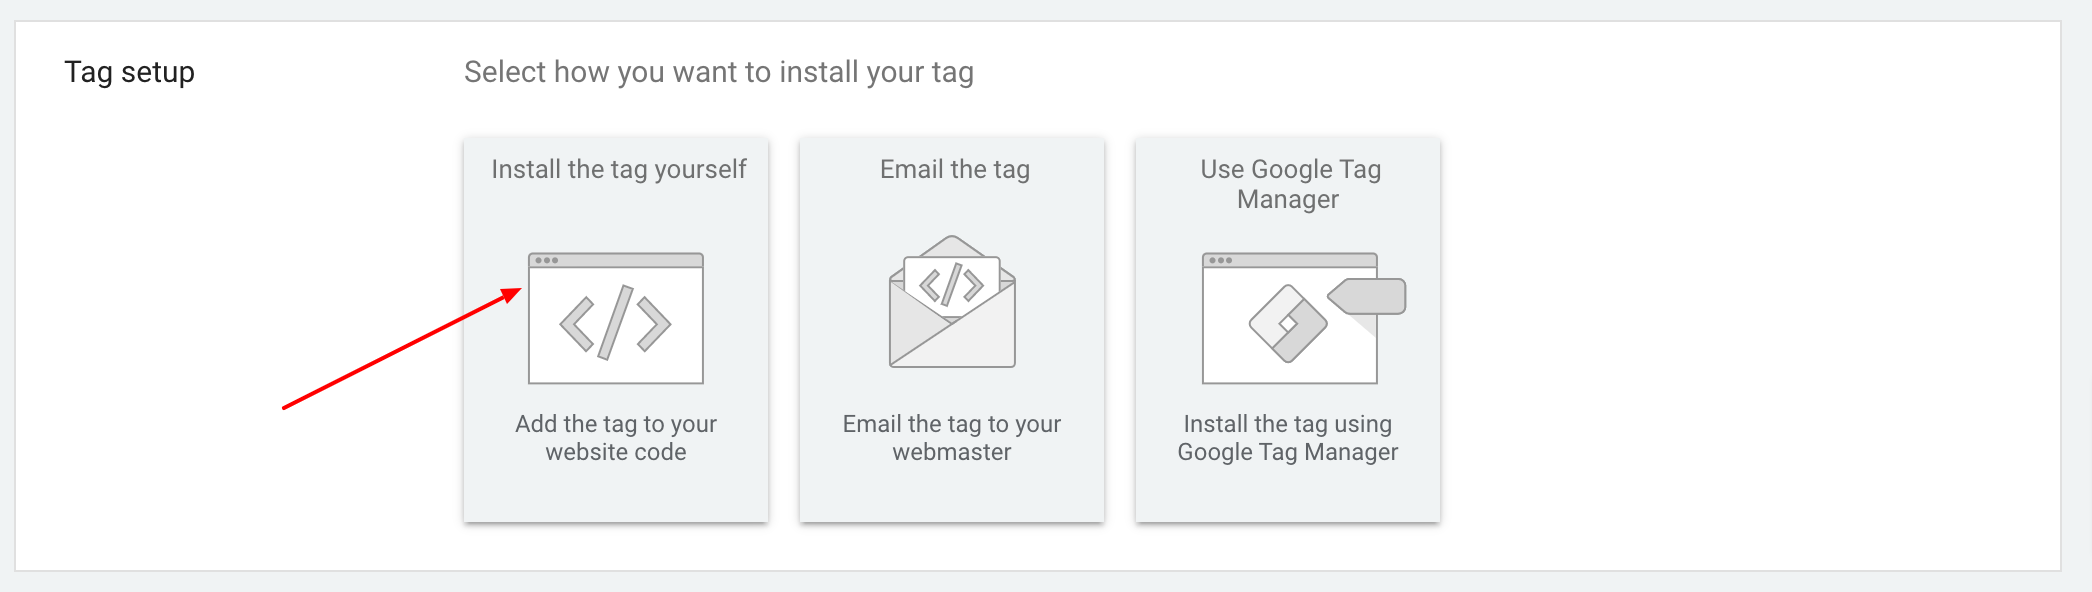2092x592 pixels.
Task: Choose the "Email the tag" card title
Action: (954, 170)
